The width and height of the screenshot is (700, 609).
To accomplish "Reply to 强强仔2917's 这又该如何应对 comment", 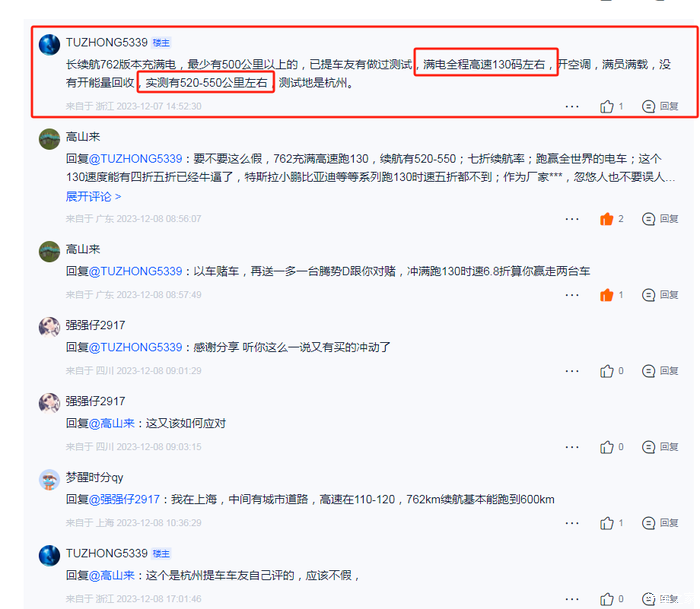I will [660, 447].
